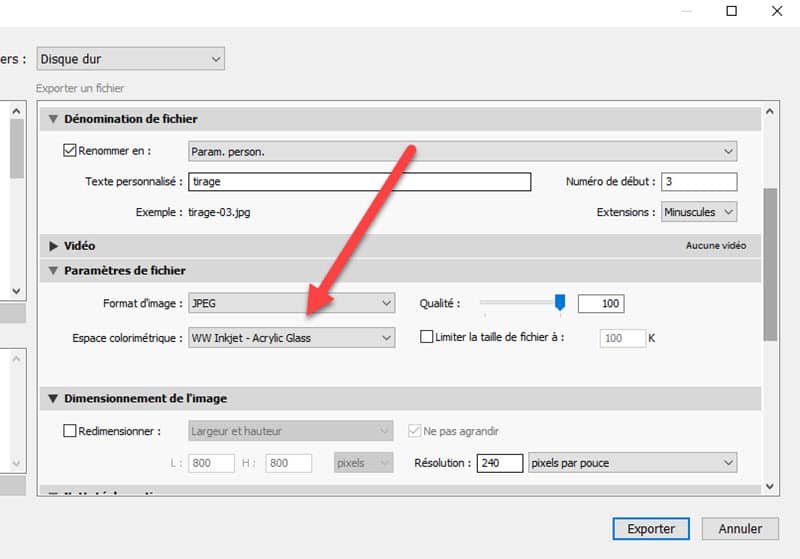The image size is (800, 559).
Task: Open the Disque dur dropdown
Action: pyautogui.click(x=130, y=59)
